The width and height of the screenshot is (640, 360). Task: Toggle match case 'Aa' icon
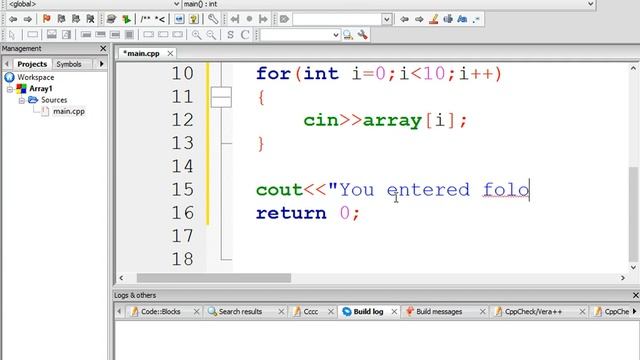(x=462, y=19)
